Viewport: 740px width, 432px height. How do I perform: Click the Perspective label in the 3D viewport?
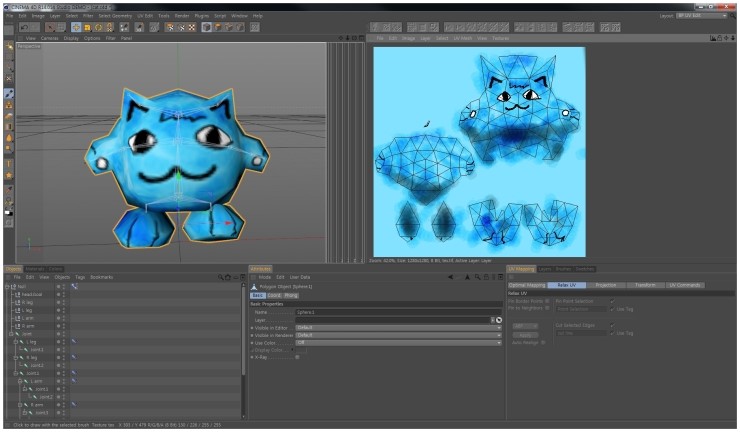coord(29,46)
